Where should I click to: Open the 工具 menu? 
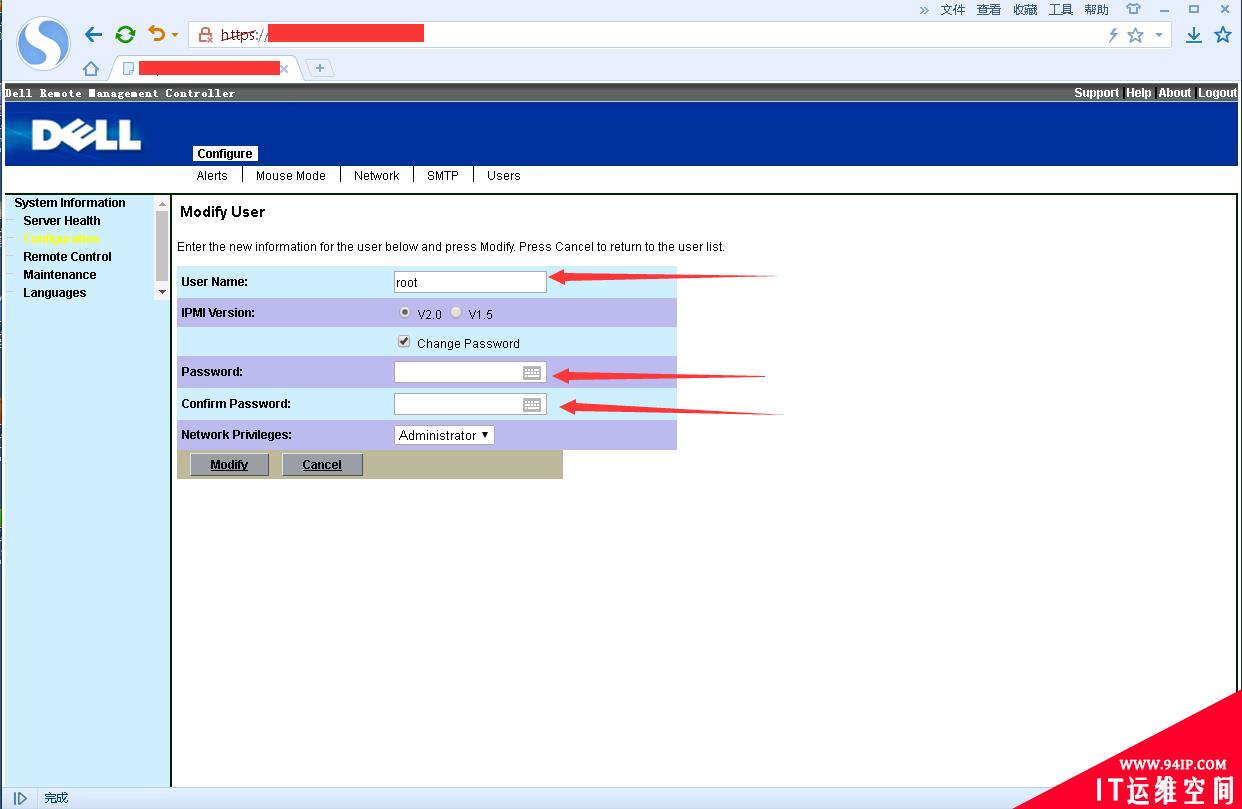tap(1061, 10)
